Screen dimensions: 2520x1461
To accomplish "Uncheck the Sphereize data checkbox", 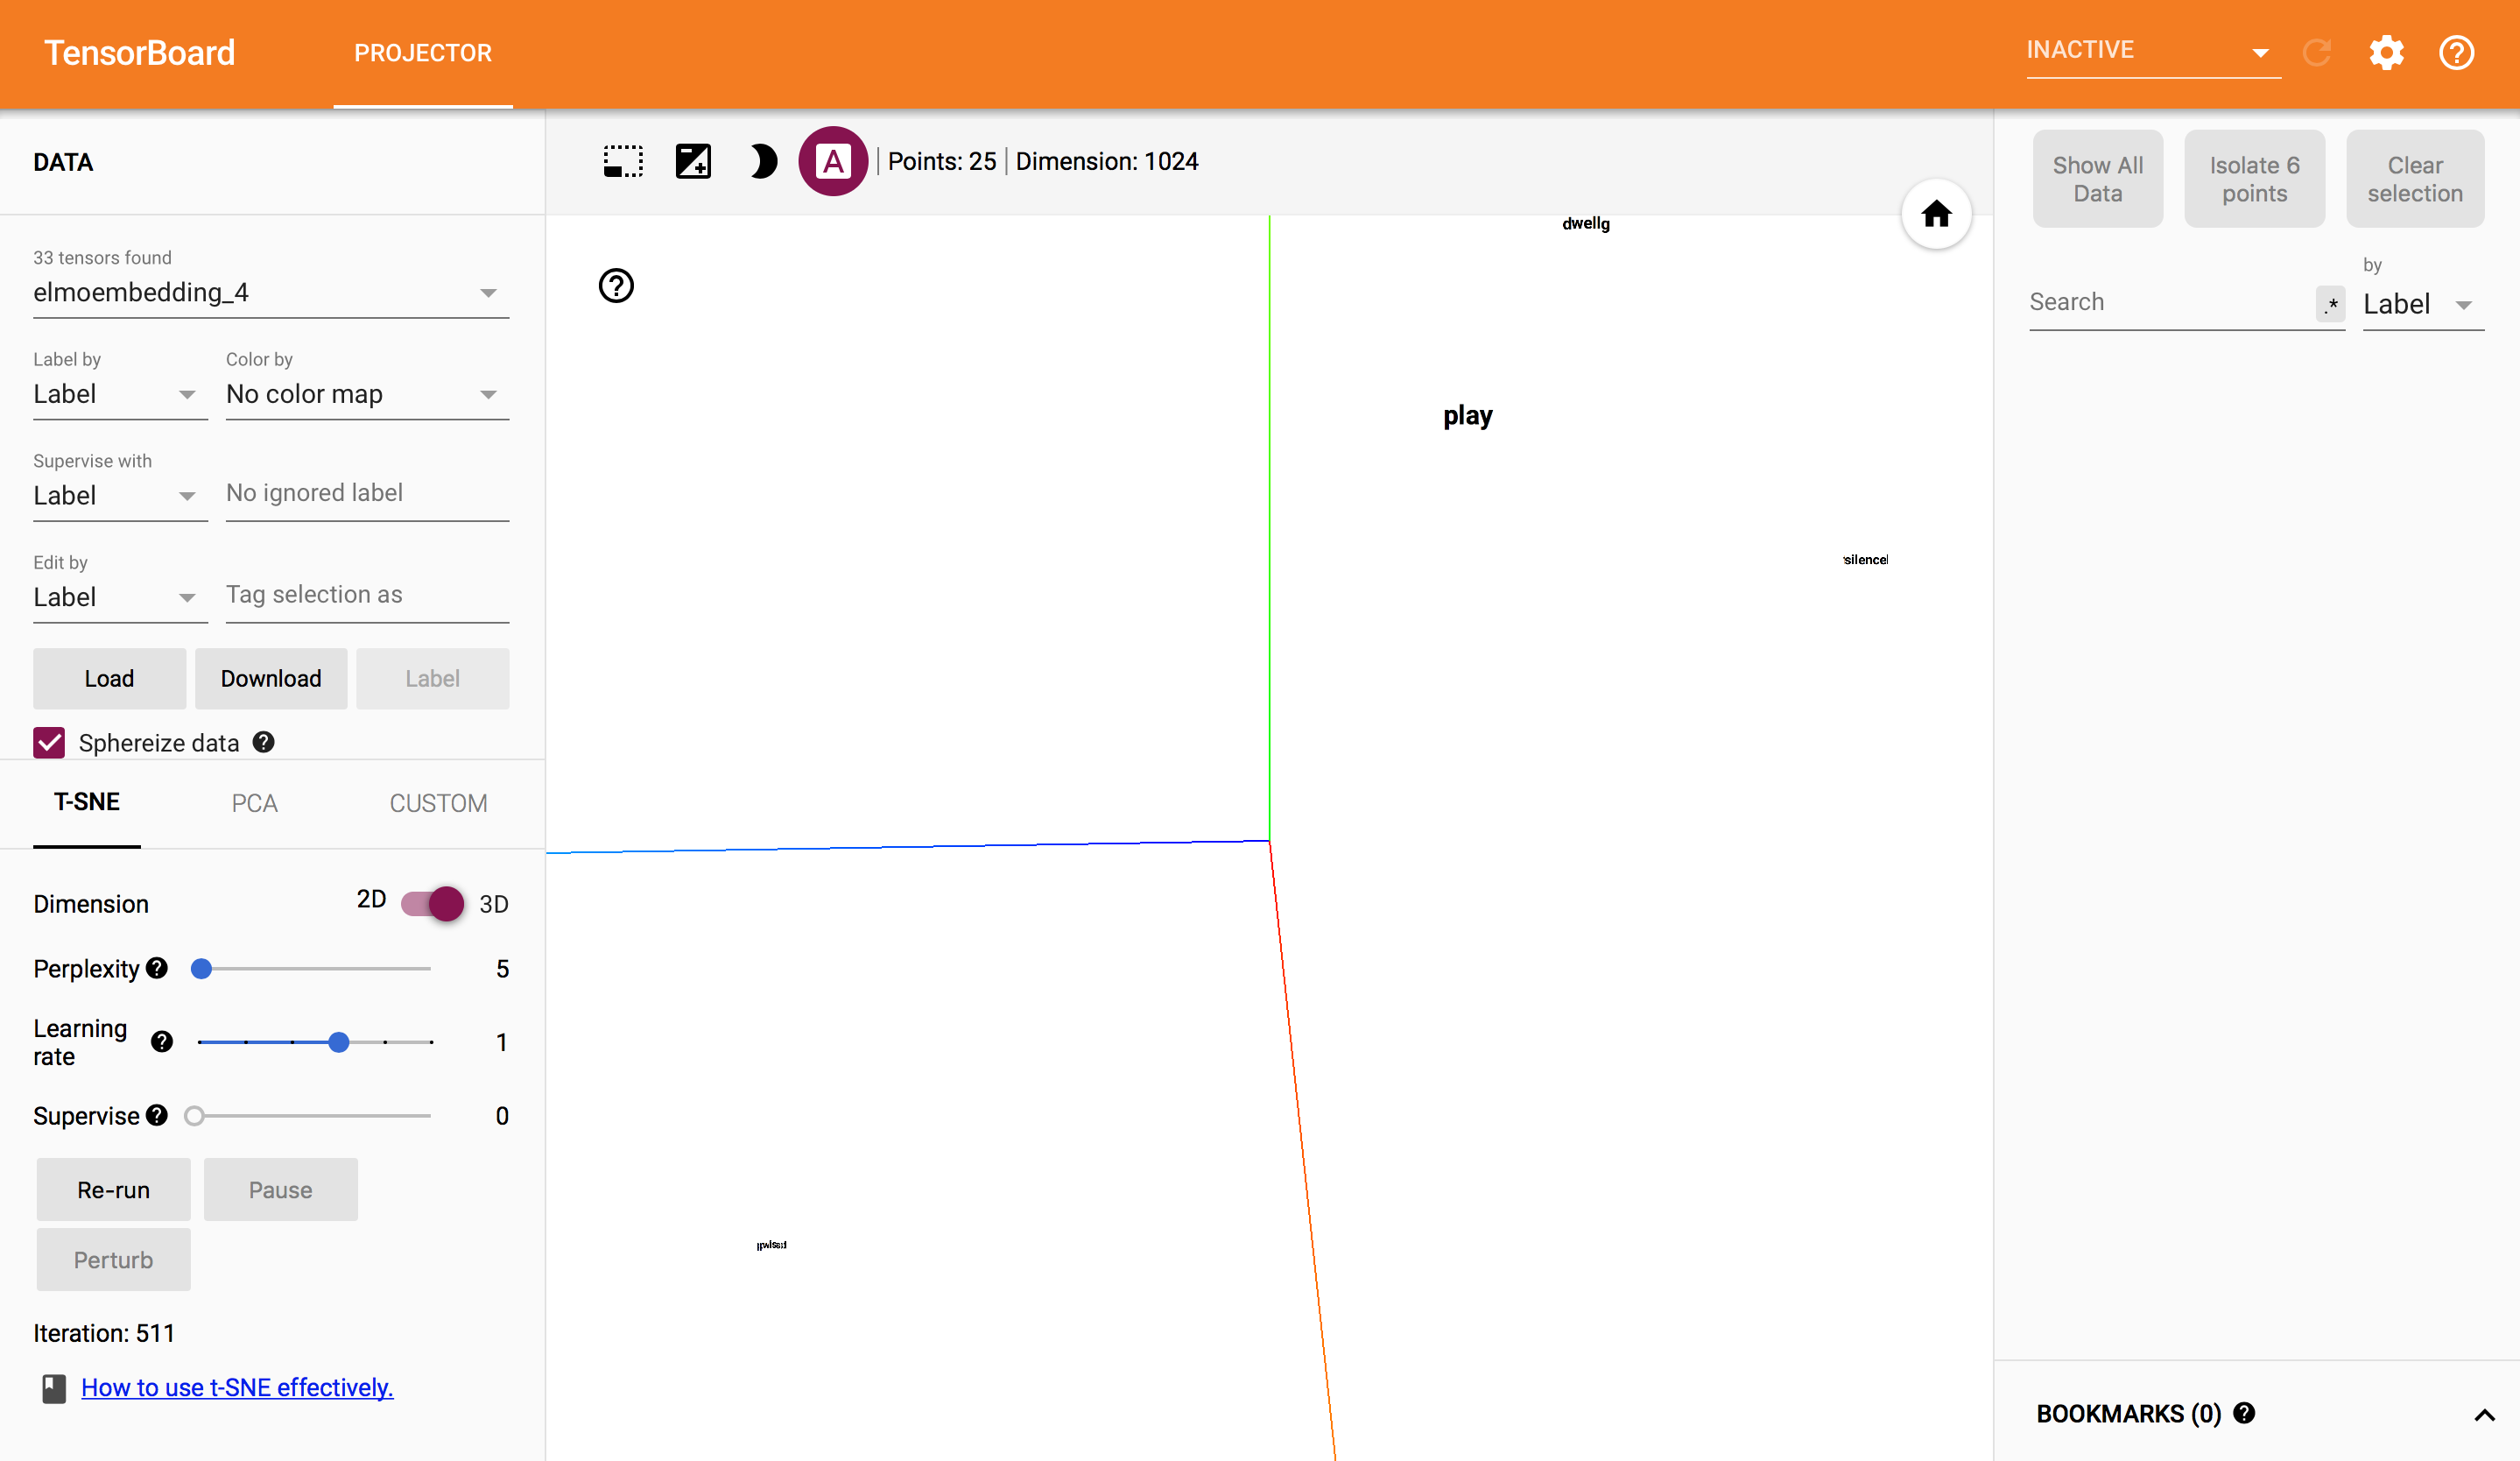I will click(x=49, y=743).
